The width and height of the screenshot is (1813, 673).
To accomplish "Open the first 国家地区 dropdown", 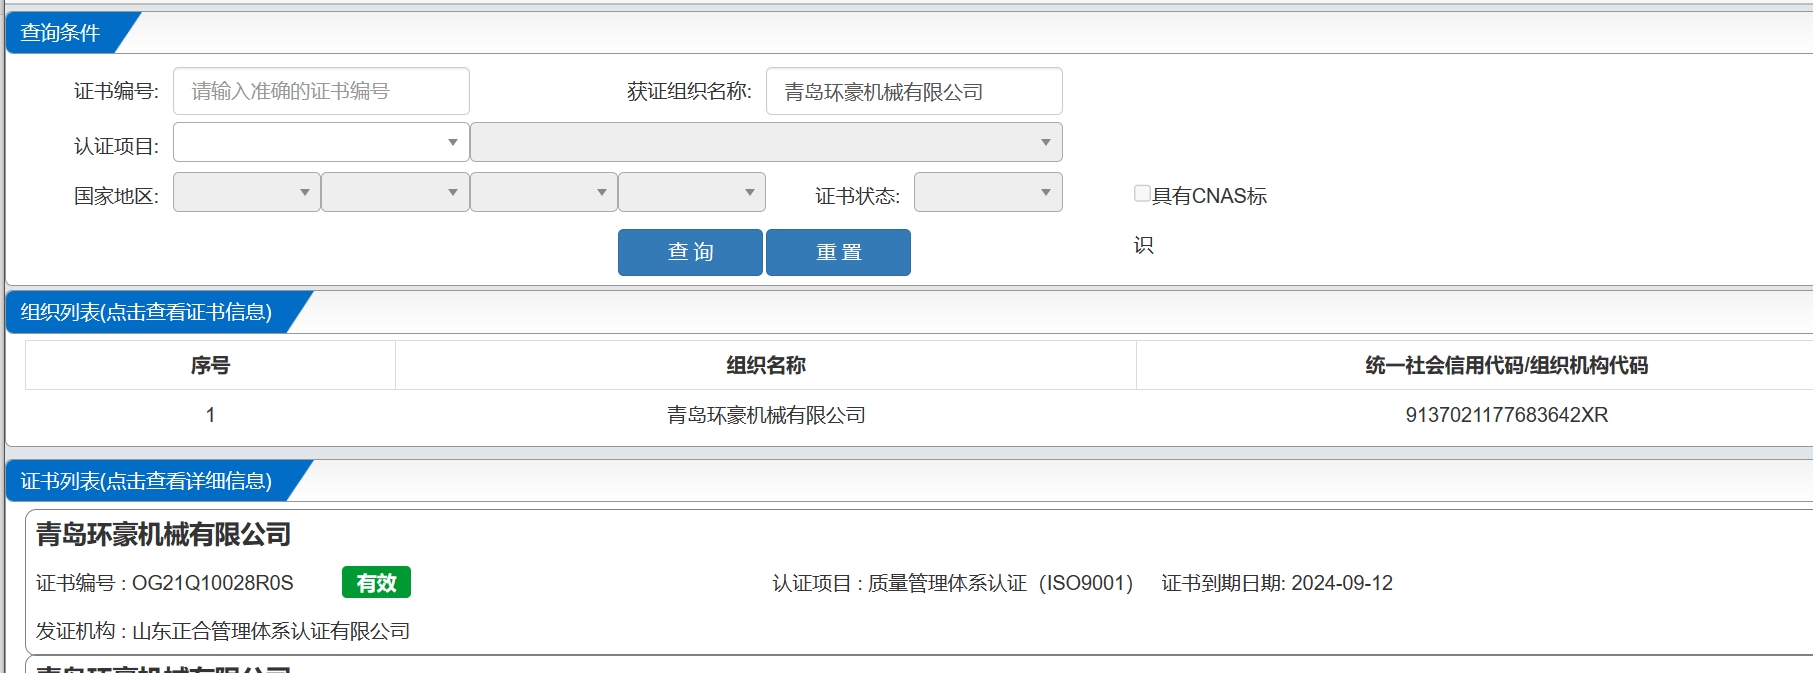I will (247, 192).
